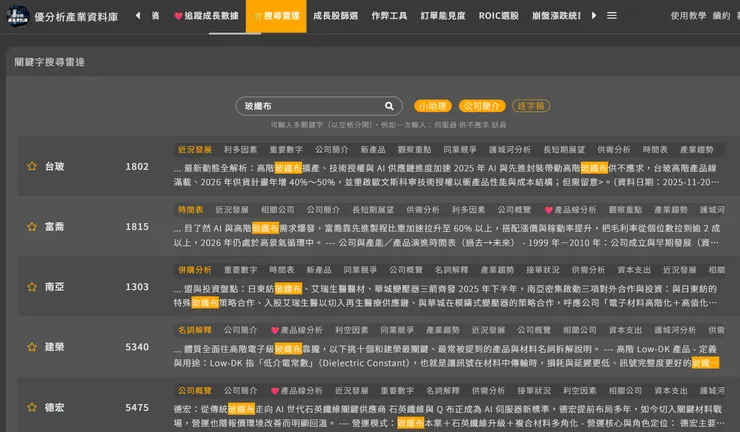Viewport: 740px width, 432px height.
Task: Open the 續約 link
Action: coord(721,16)
